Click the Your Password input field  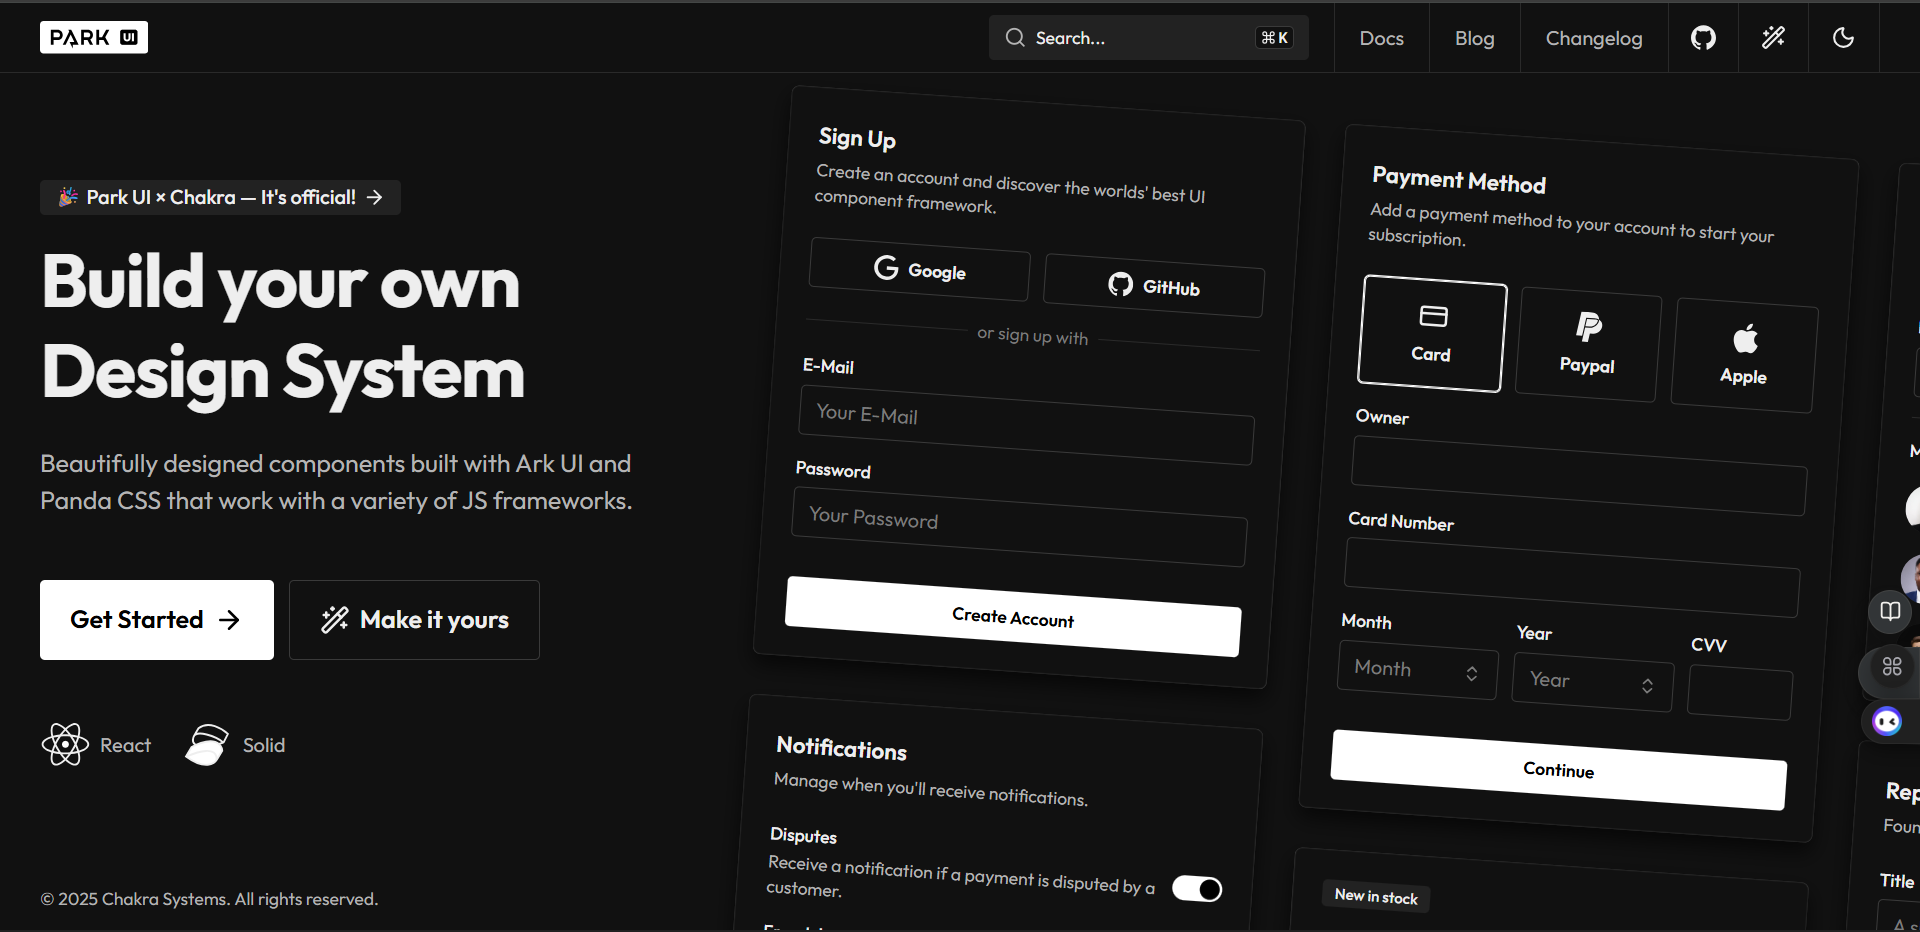[x=1019, y=527]
